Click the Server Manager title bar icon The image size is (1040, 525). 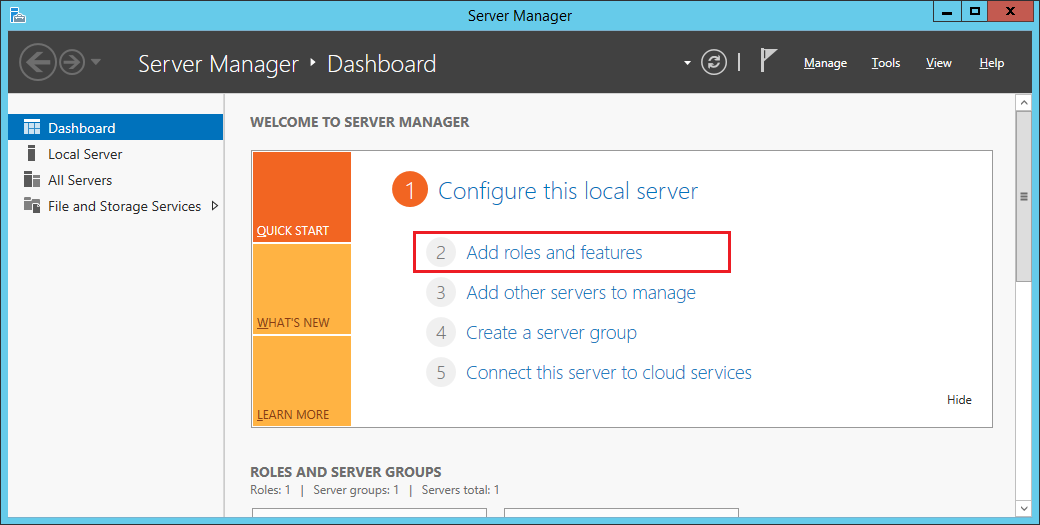[18, 14]
